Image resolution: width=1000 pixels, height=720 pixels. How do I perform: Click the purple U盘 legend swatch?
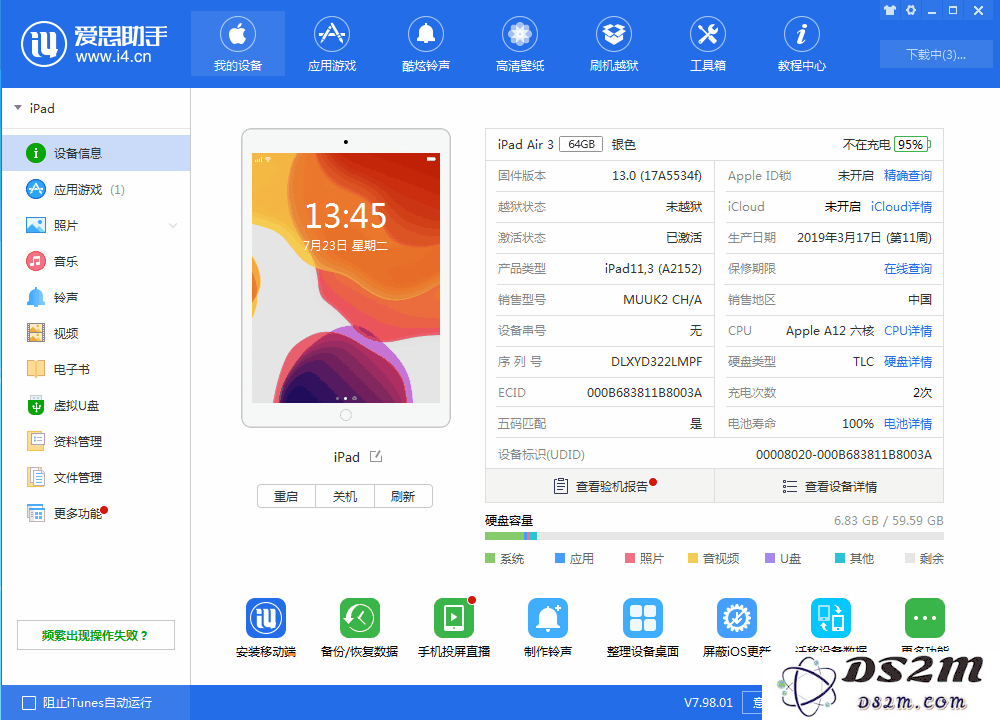pos(770,558)
